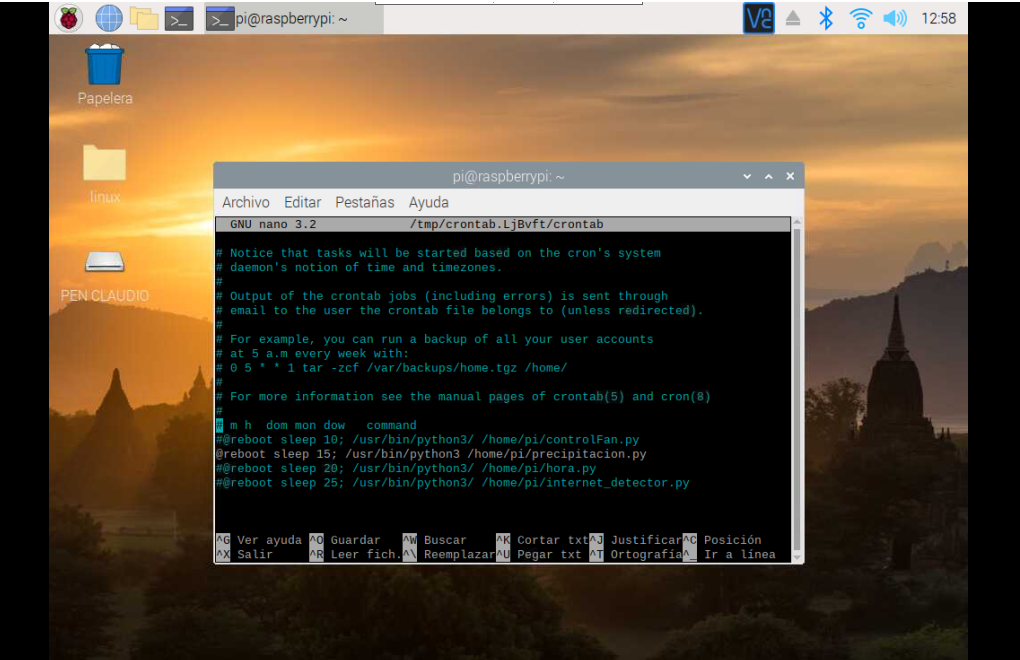Select the linux folder on desktop
1020x660 pixels.
click(104, 164)
